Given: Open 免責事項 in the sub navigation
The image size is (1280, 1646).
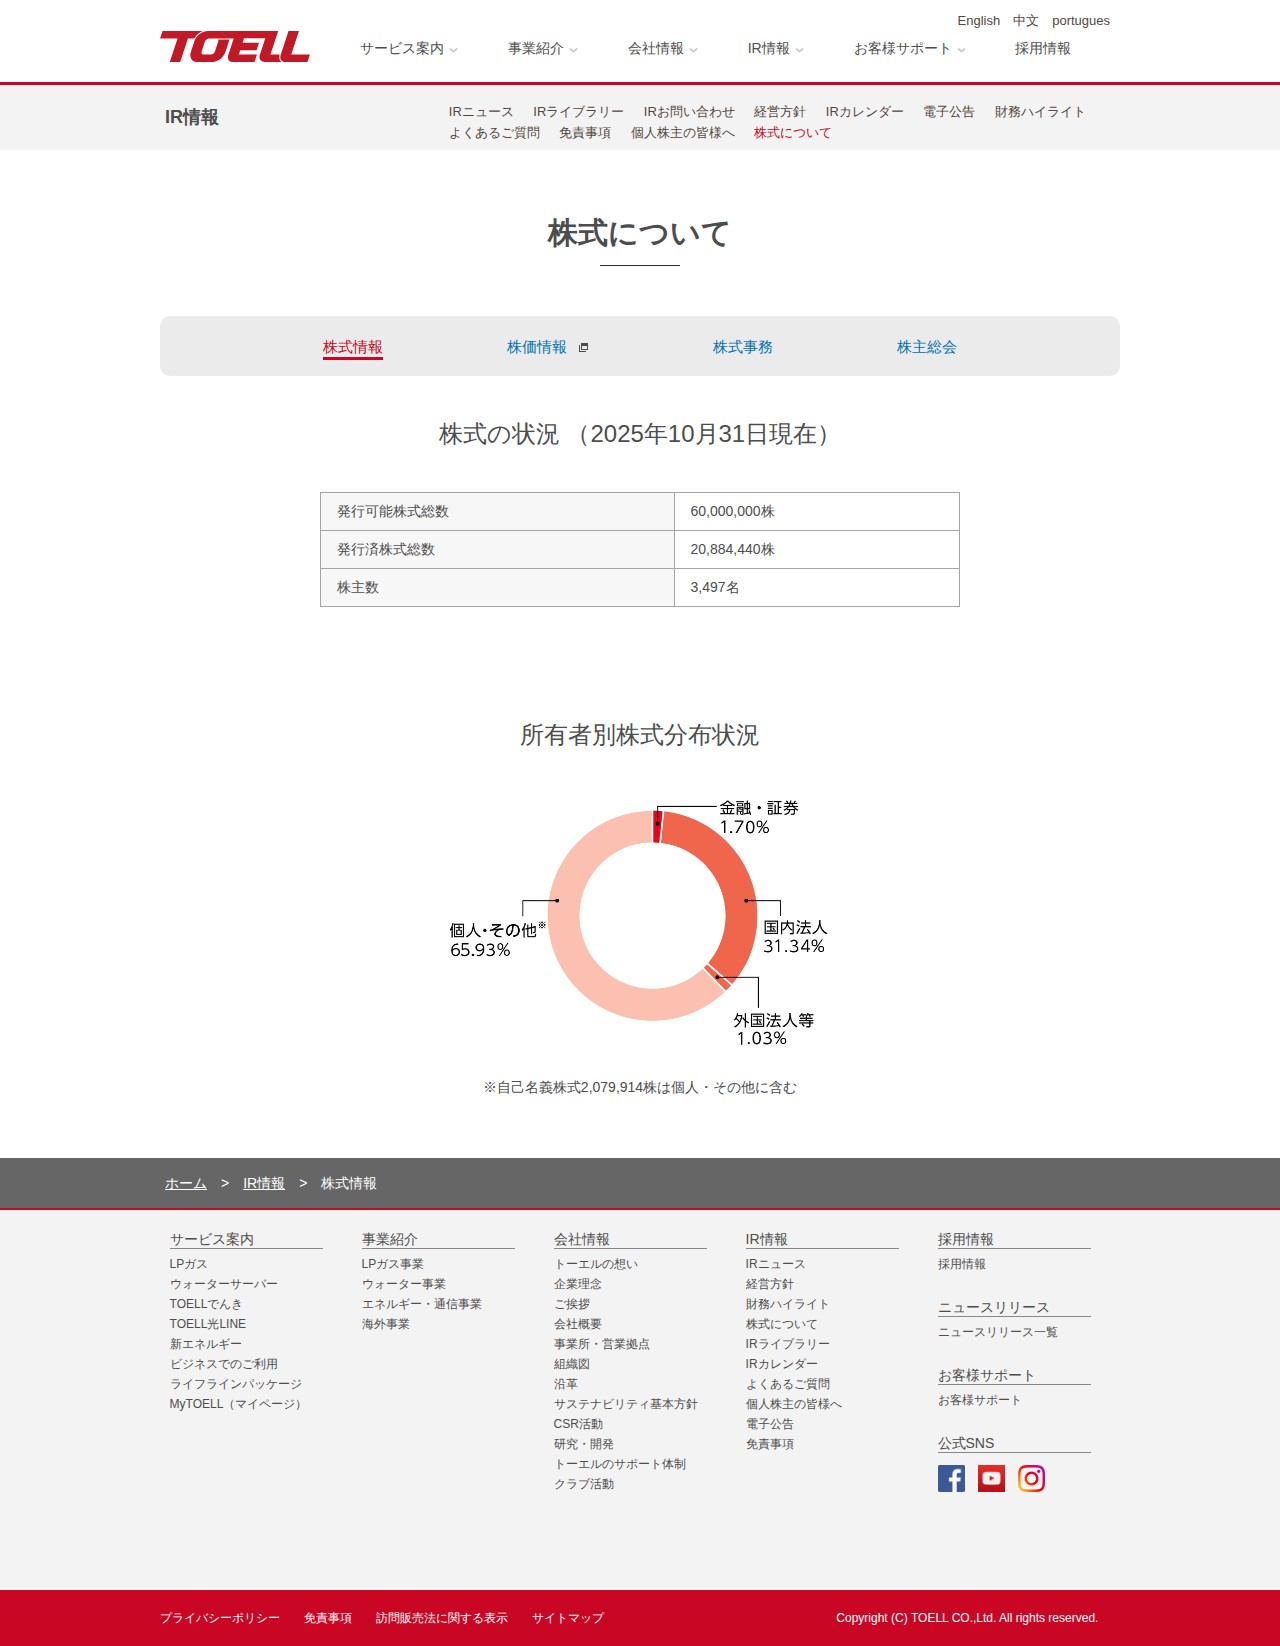Looking at the screenshot, I should point(585,133).
